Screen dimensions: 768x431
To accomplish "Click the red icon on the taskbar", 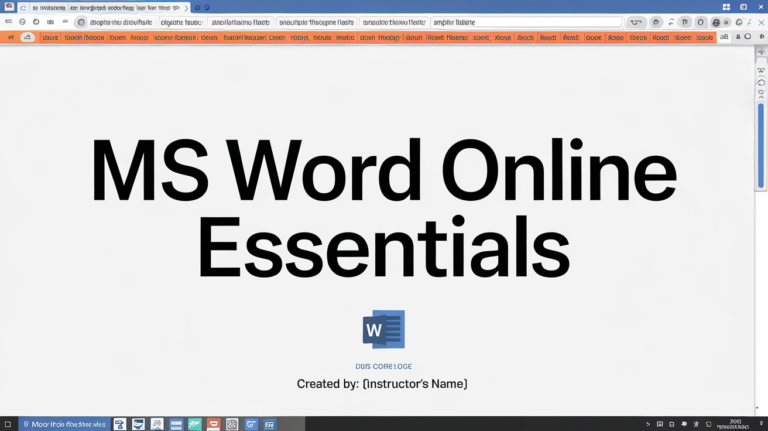I will [x=214, y=424].
